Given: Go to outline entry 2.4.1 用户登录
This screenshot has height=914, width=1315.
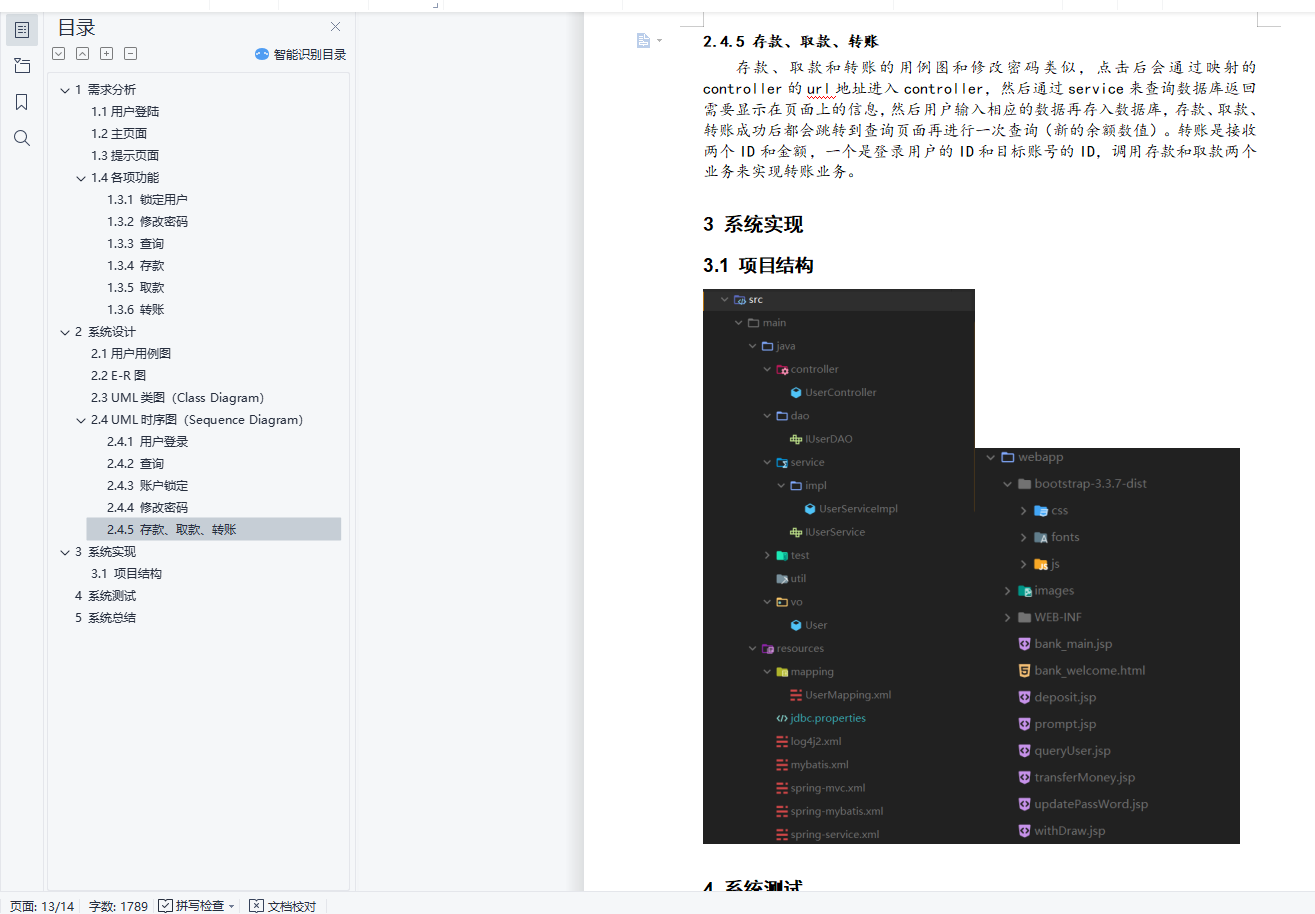Looking at the screenshot, I should click(x=147, y=441).
